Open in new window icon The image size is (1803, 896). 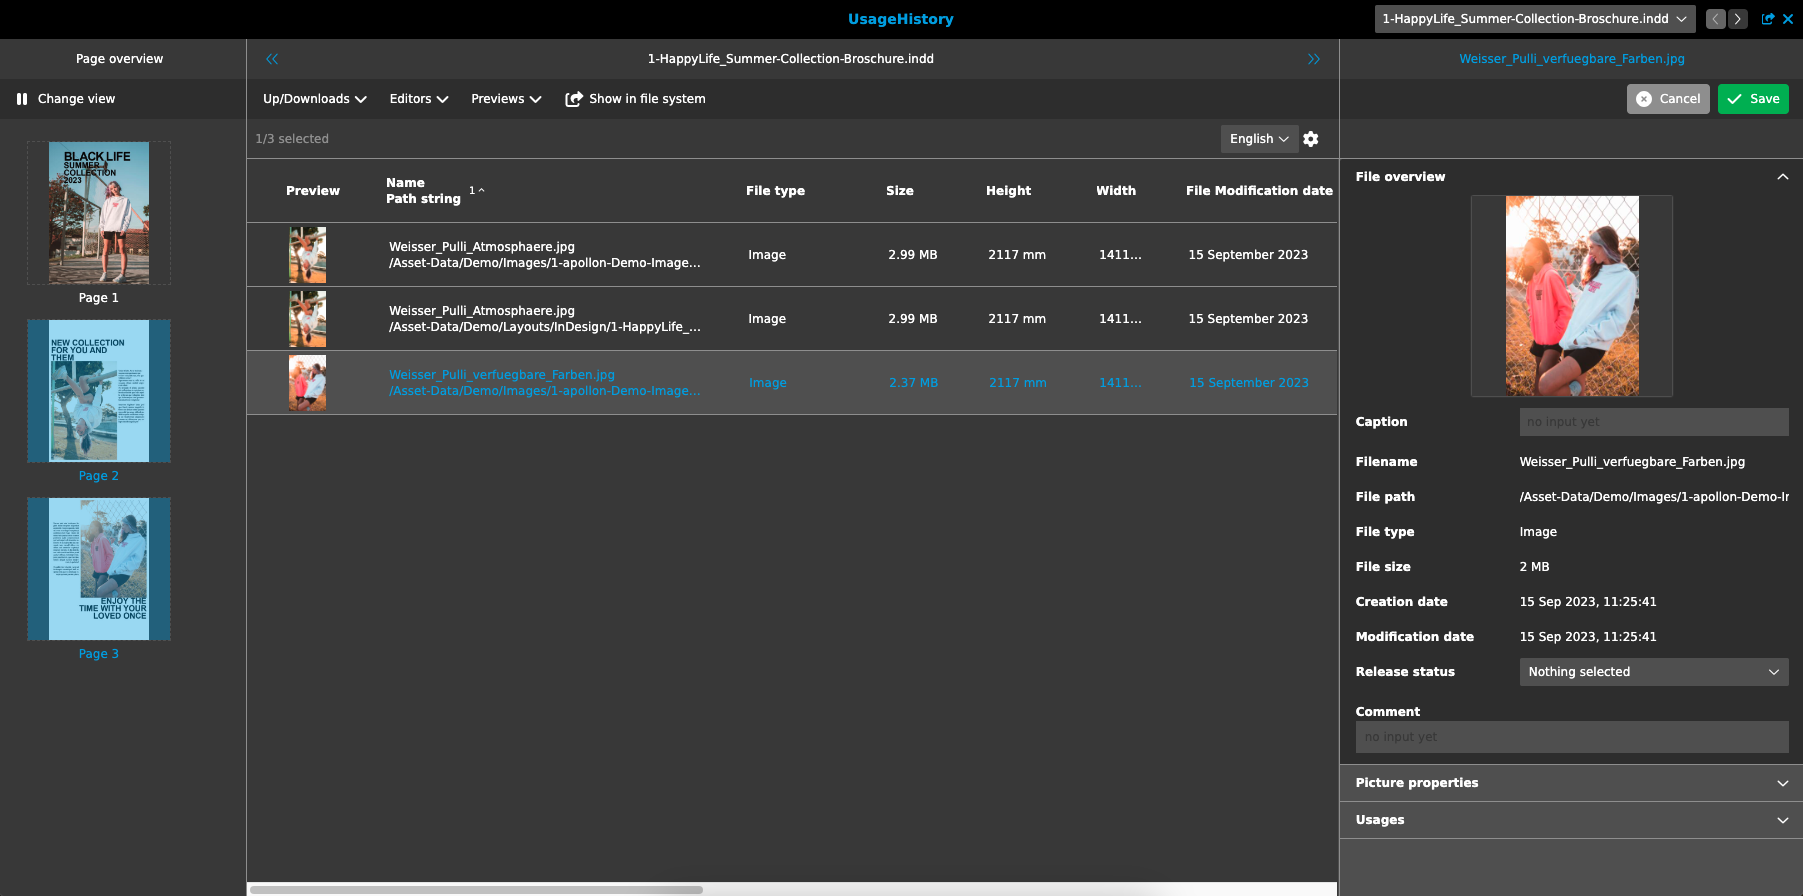point(1767,19)
